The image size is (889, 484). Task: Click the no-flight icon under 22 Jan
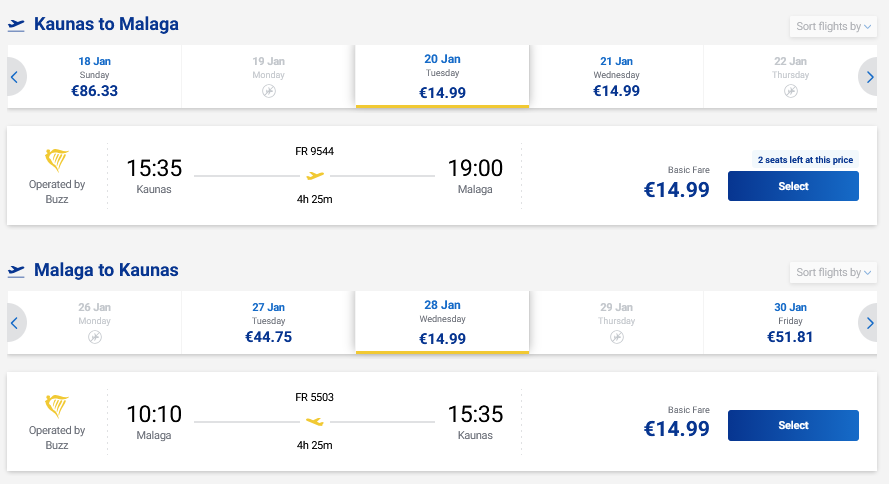tap(790, 91)
